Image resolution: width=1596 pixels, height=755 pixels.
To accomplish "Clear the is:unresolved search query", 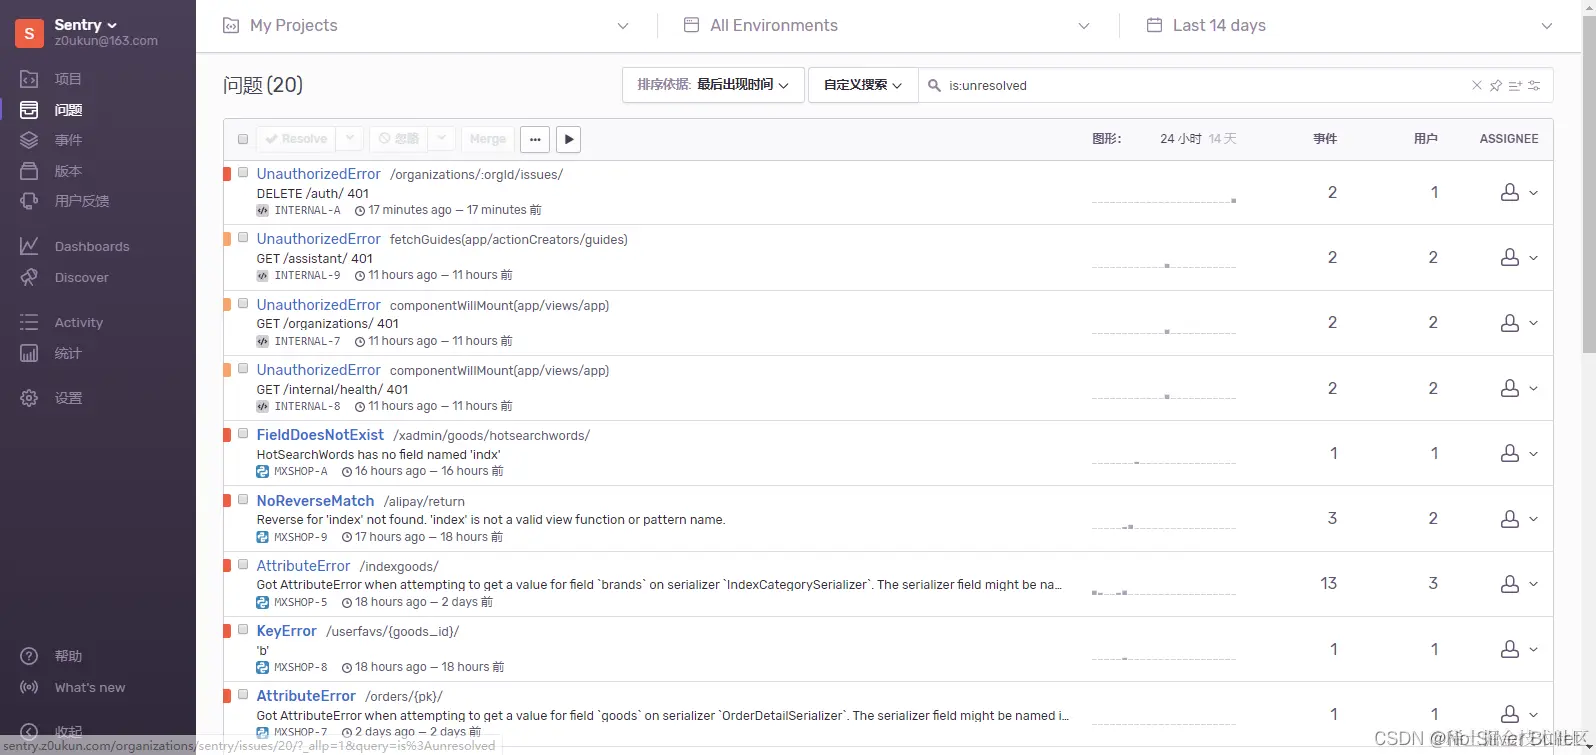I will click(x=1476, y=85).
